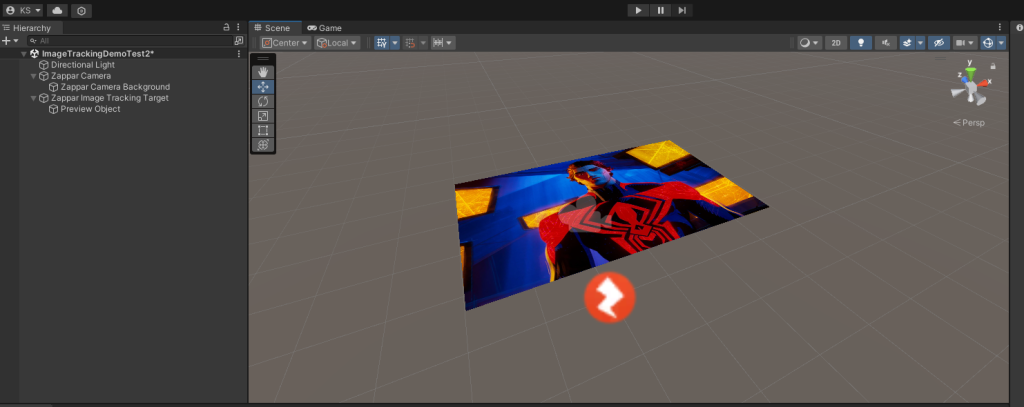Select the Move tool in overlay
The width and height of the screenshot is (1024, 407).
(263, 87)
